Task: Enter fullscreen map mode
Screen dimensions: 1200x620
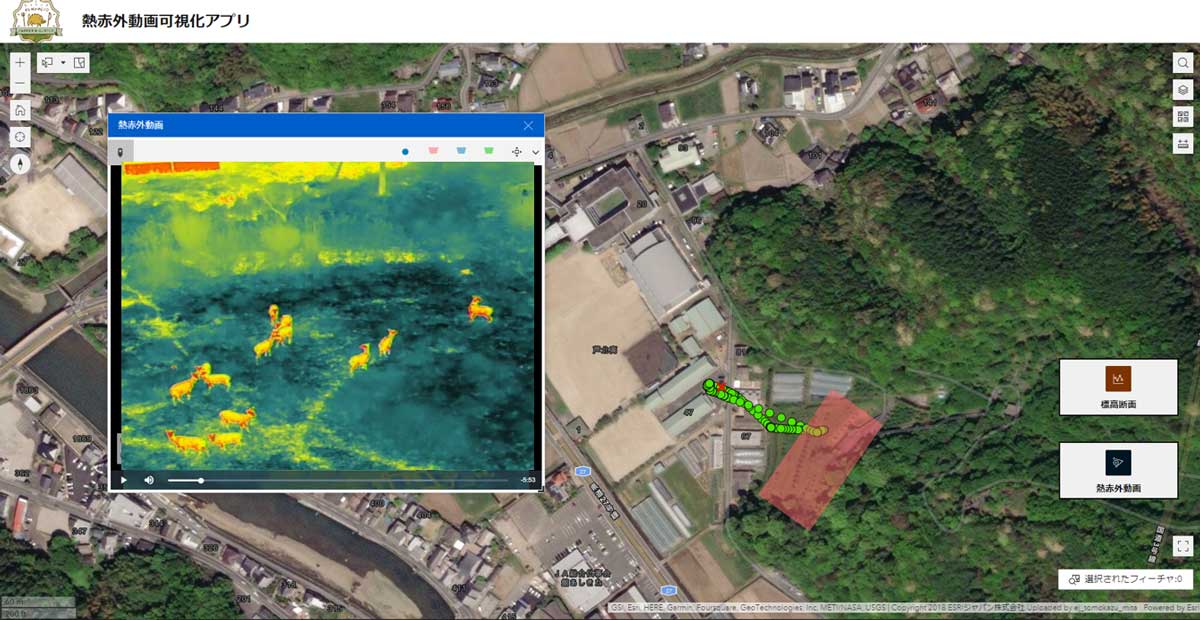Action: click(x=1181, y=545)
